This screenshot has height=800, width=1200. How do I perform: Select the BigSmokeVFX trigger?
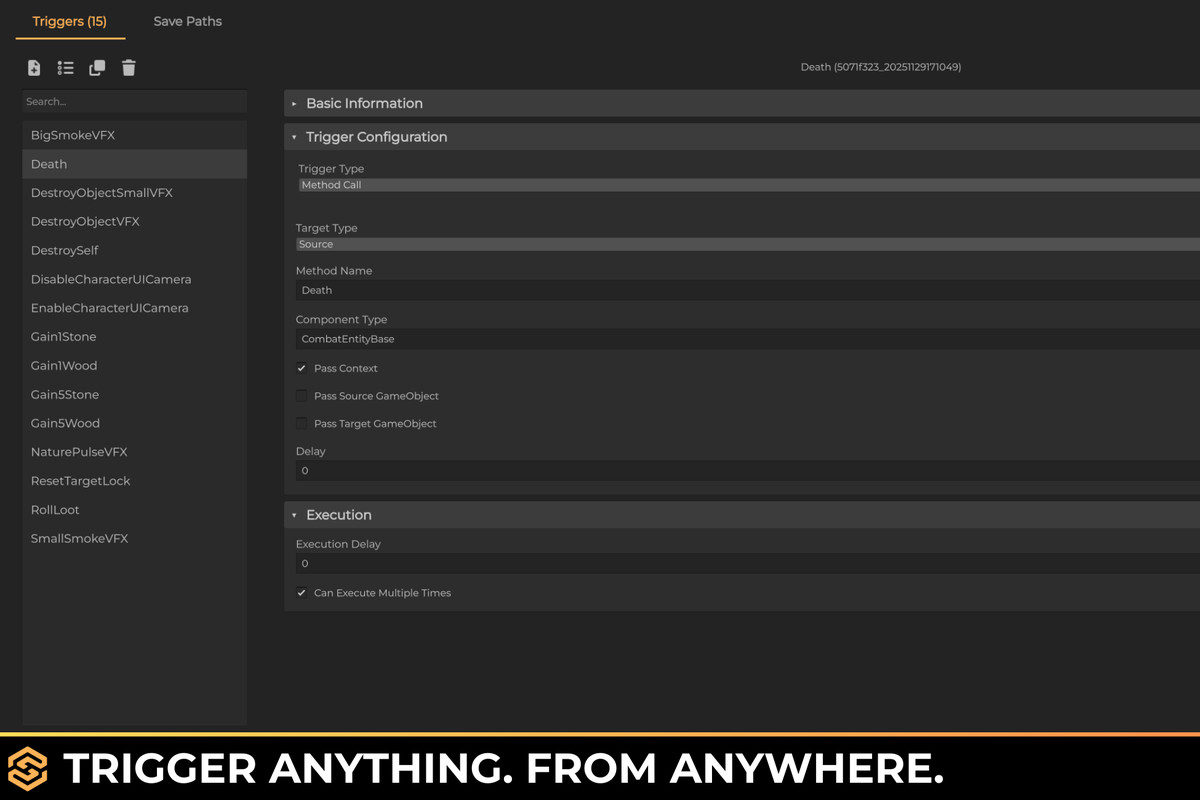(x=73, y=135)
